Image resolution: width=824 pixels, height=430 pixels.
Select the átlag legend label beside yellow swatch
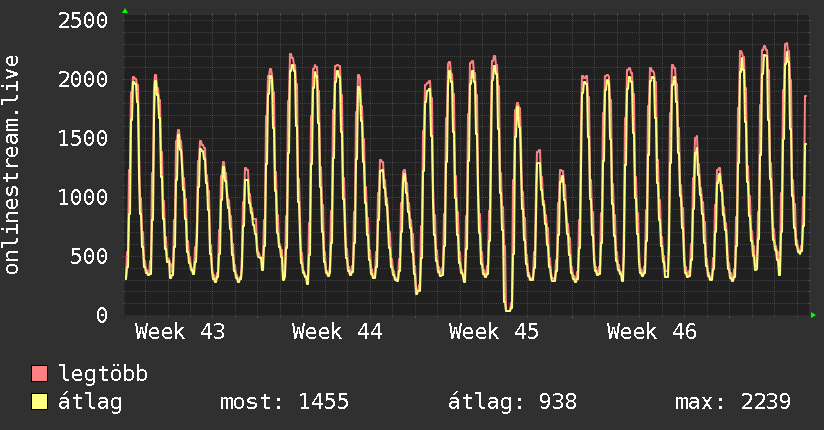(90, 402)
